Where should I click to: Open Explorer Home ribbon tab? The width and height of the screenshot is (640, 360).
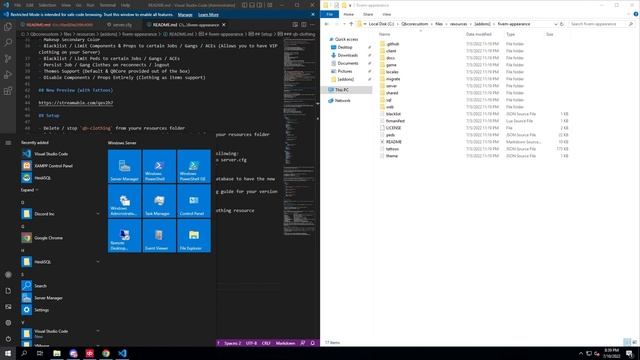[348, 14]
